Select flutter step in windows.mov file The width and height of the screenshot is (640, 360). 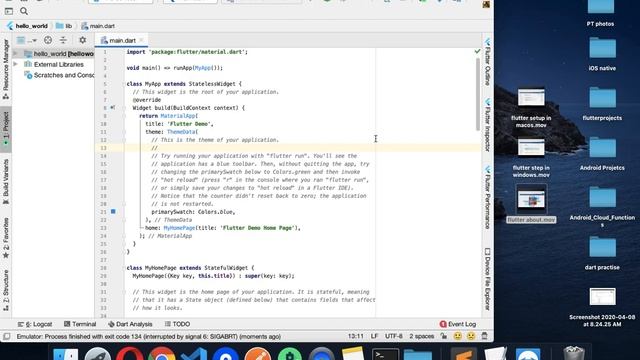click(x=531, y=158)
